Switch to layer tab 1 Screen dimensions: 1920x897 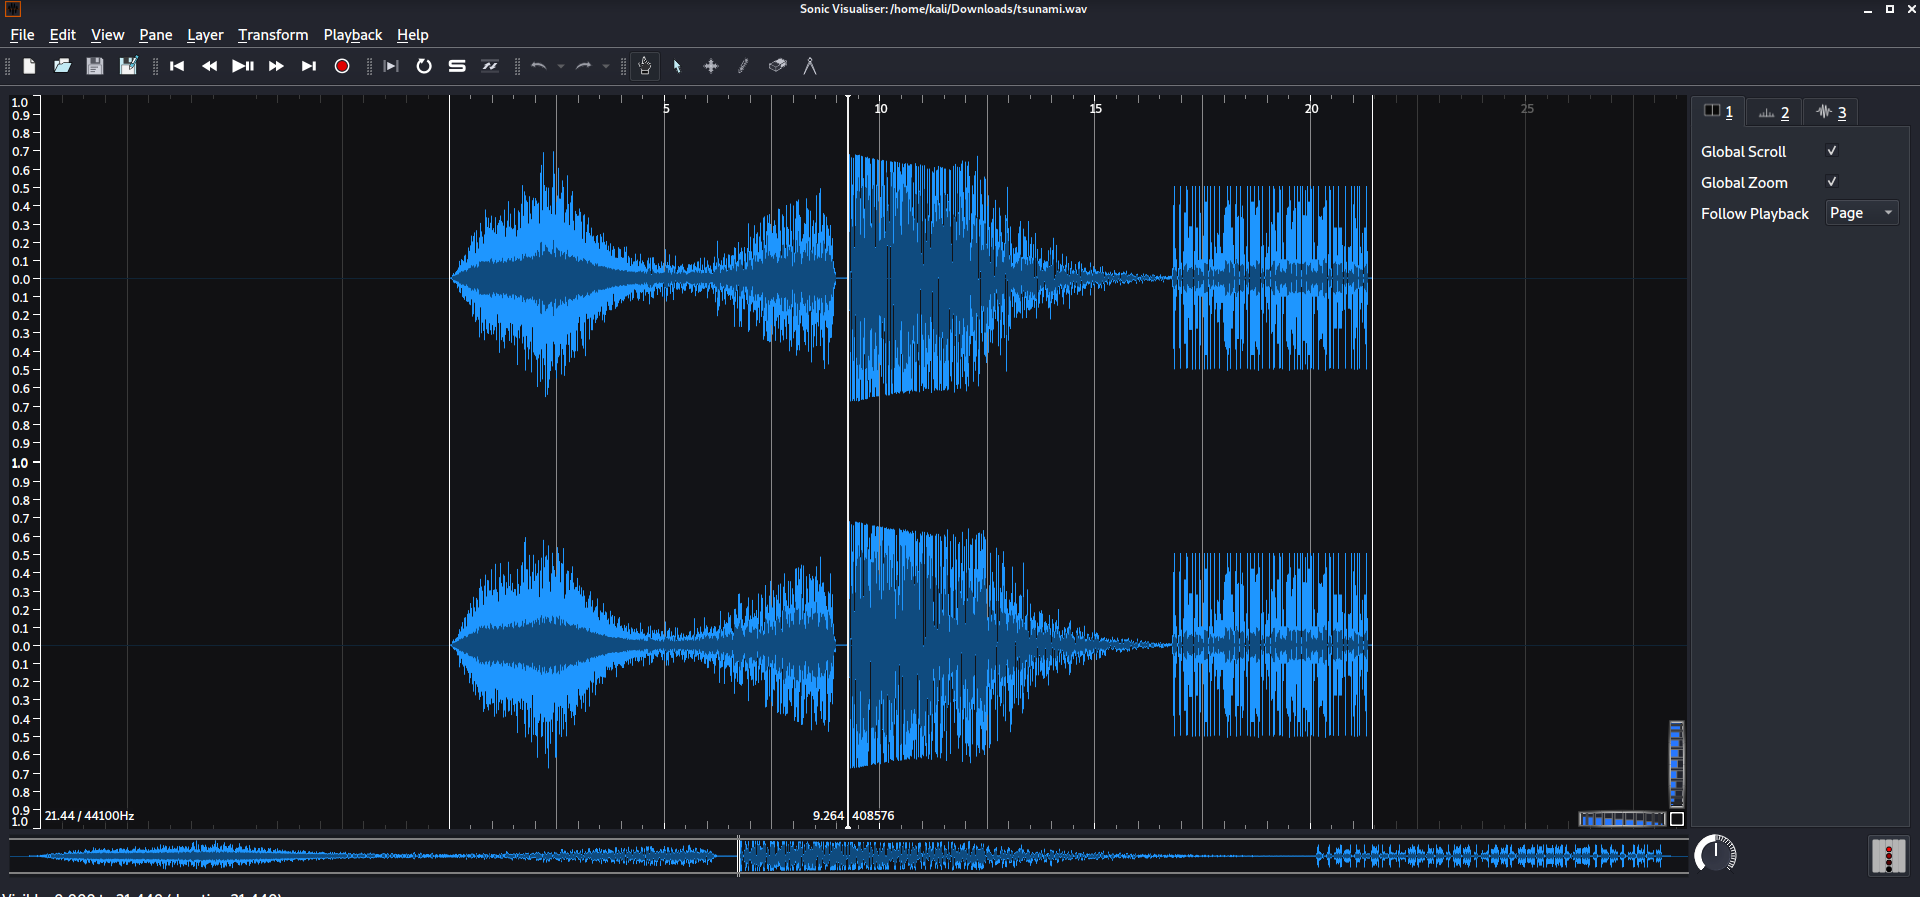tap(1718, 112)
